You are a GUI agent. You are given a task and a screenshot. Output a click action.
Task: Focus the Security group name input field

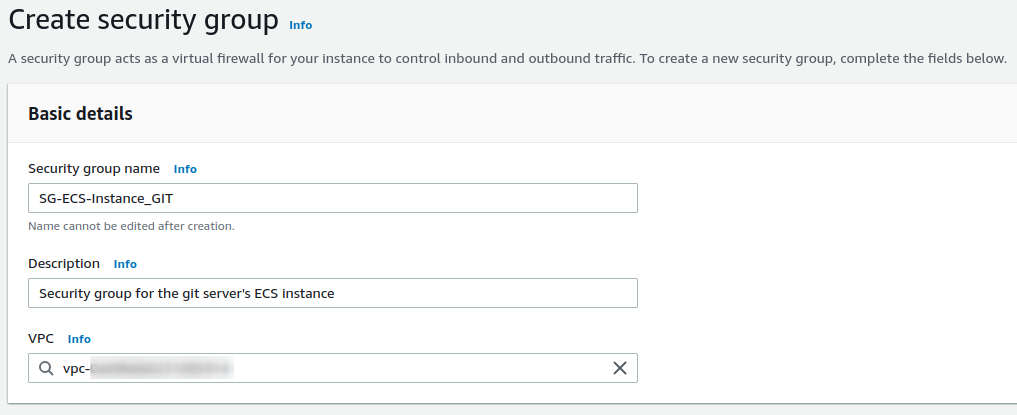click(400, 198)
